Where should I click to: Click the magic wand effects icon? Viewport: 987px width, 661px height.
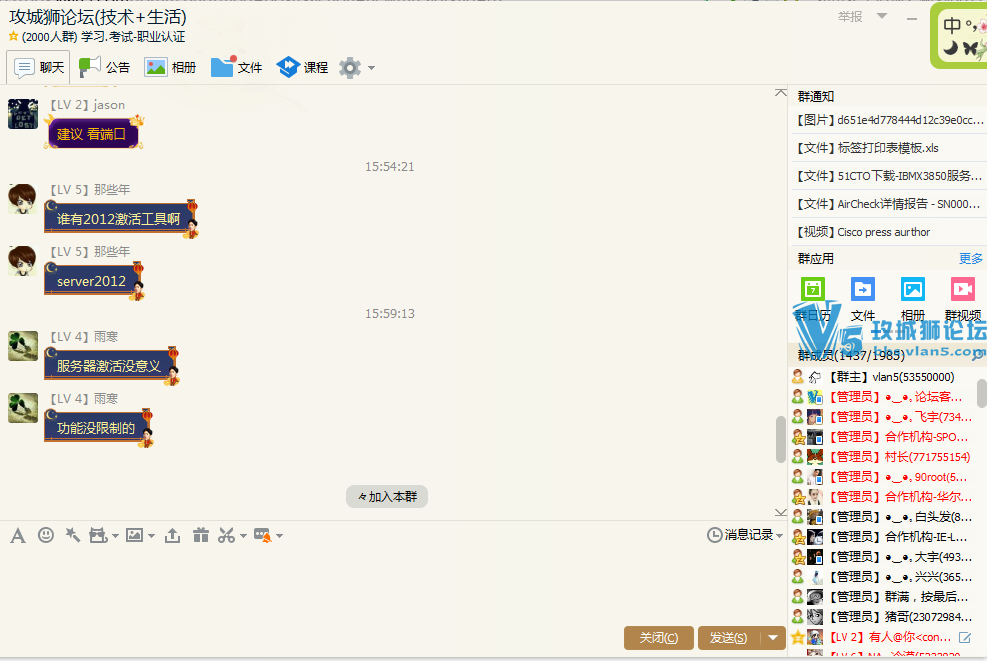pyautogui.click(x=72, y=536)
